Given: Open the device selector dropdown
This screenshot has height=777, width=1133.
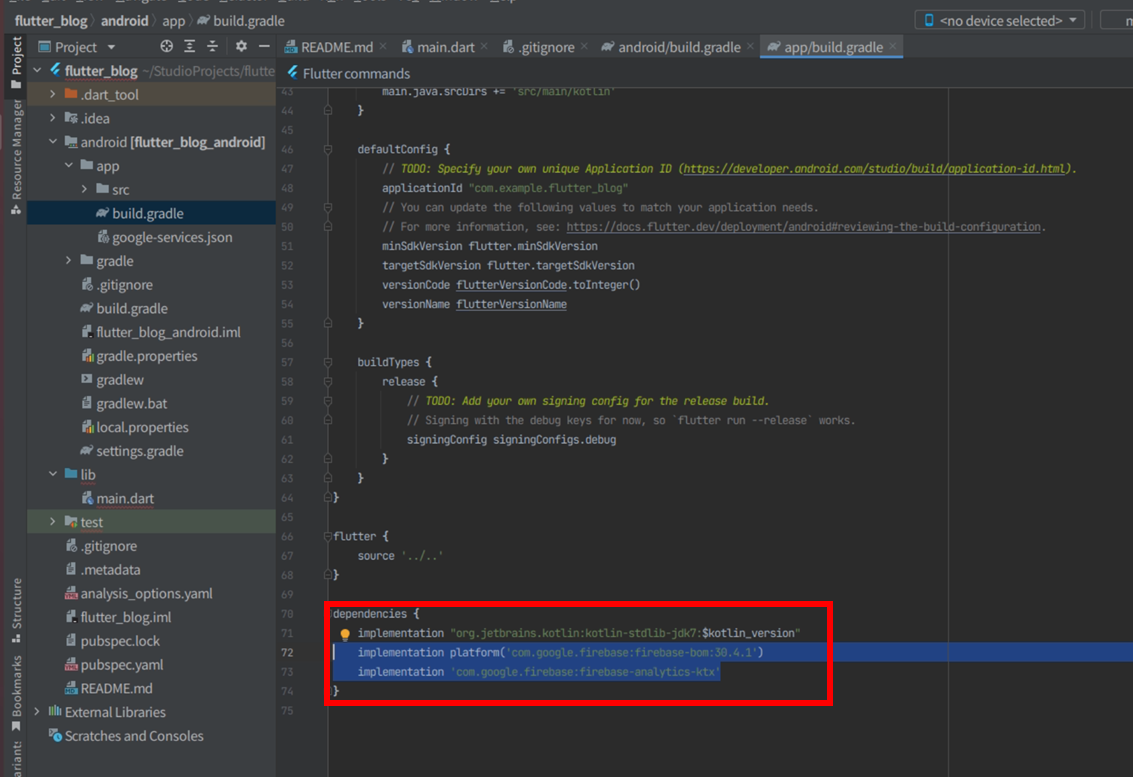Looking at the screenshot, I should pyautogui.click(x=1000, y=20).
